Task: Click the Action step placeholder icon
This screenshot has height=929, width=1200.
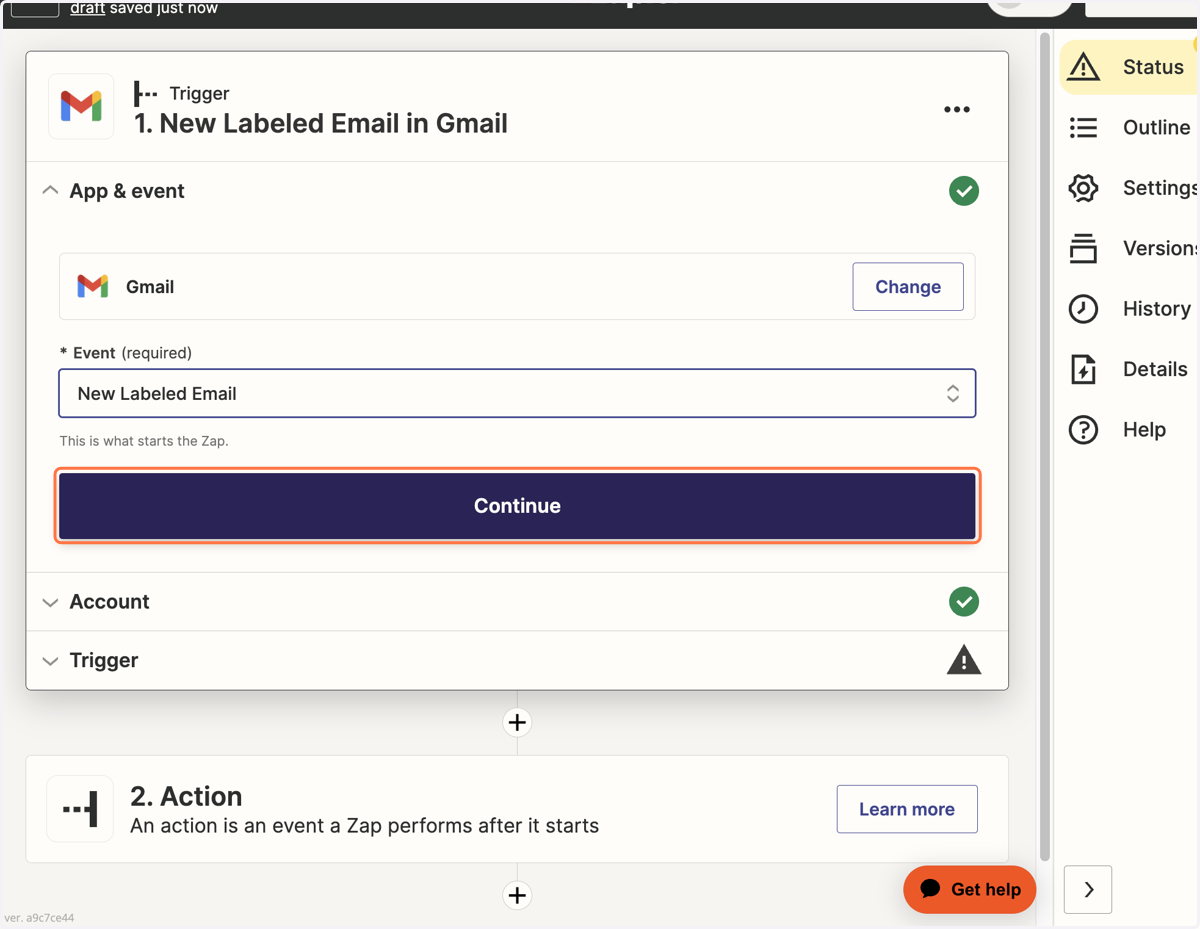Action: (80, 808)
